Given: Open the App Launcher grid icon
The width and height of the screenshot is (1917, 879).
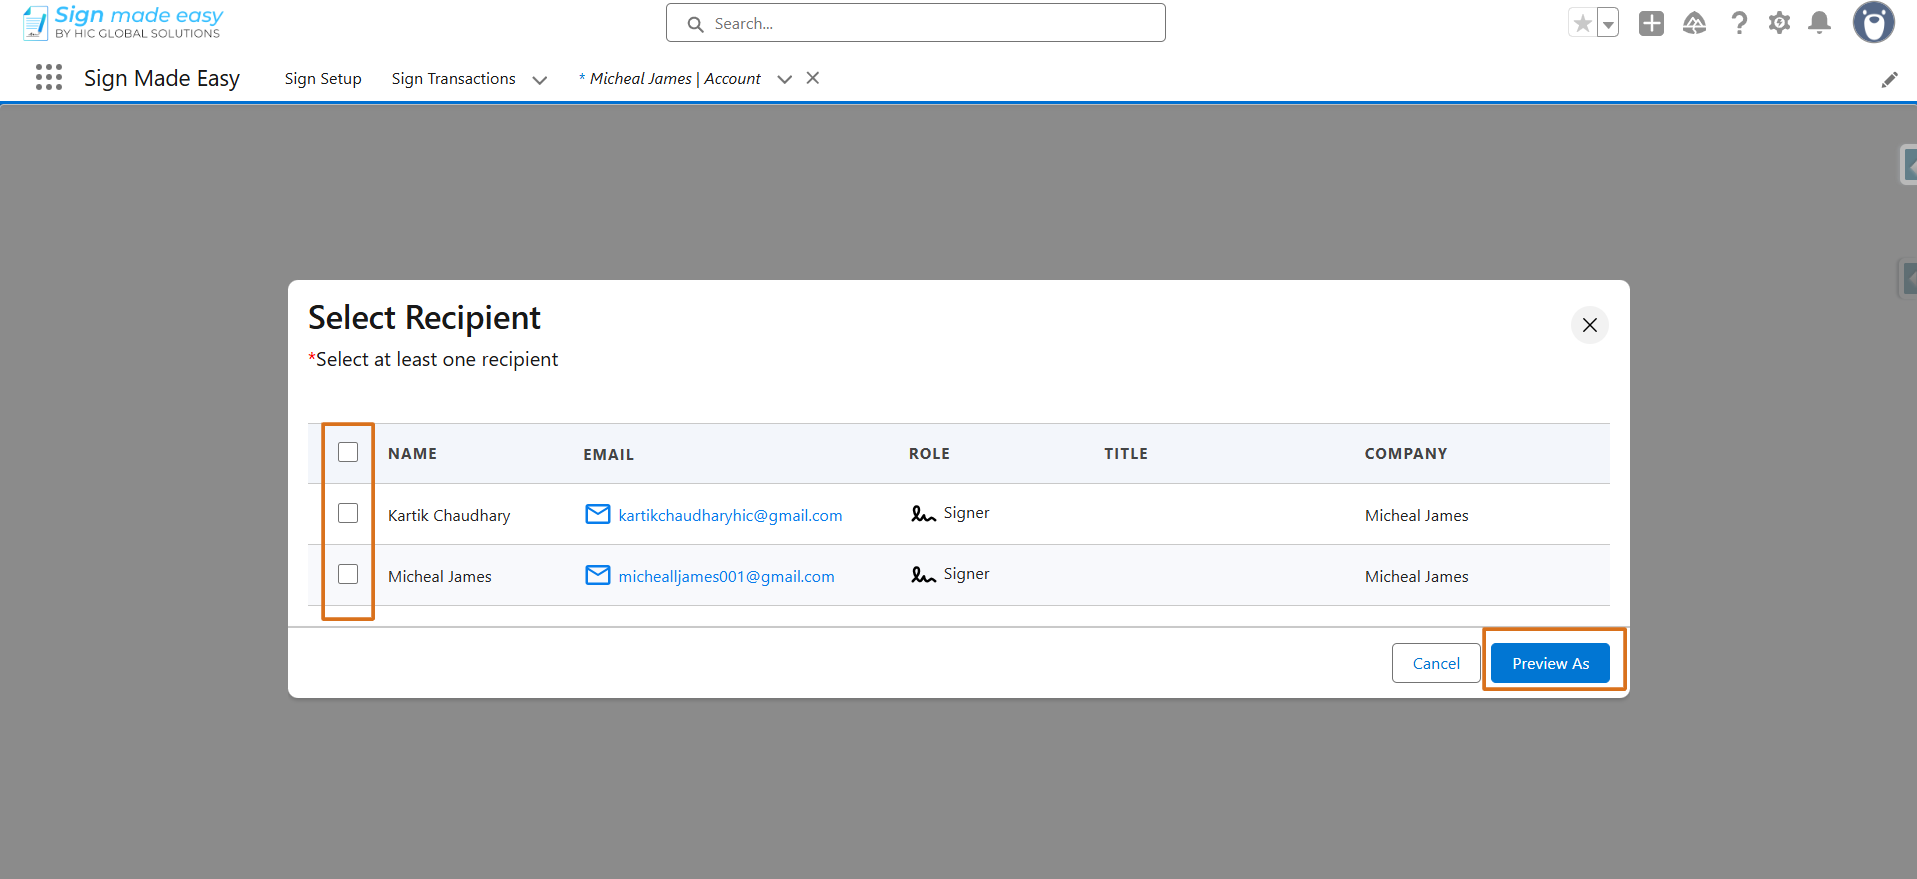Looking at the screenshot, I should click(49, 78).
